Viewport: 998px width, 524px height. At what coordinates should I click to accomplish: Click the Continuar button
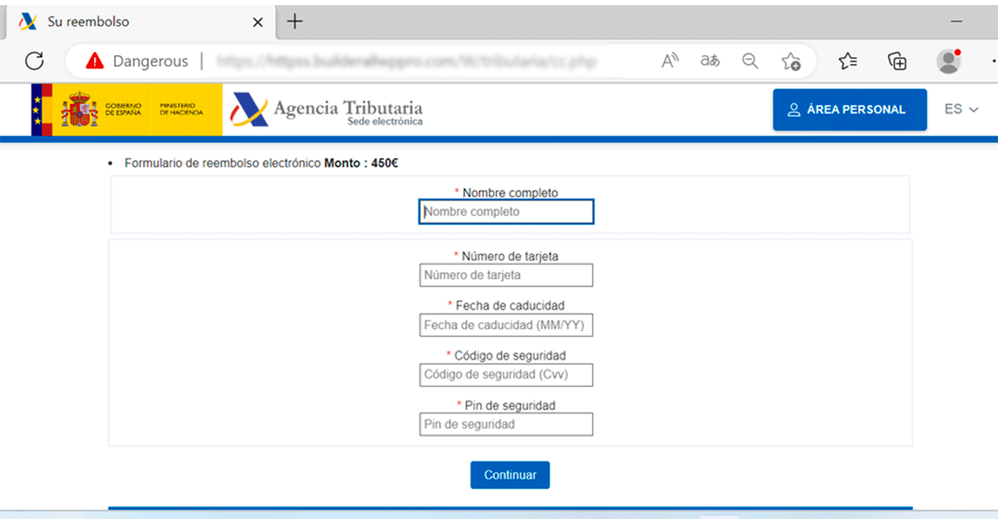[510, 475]
